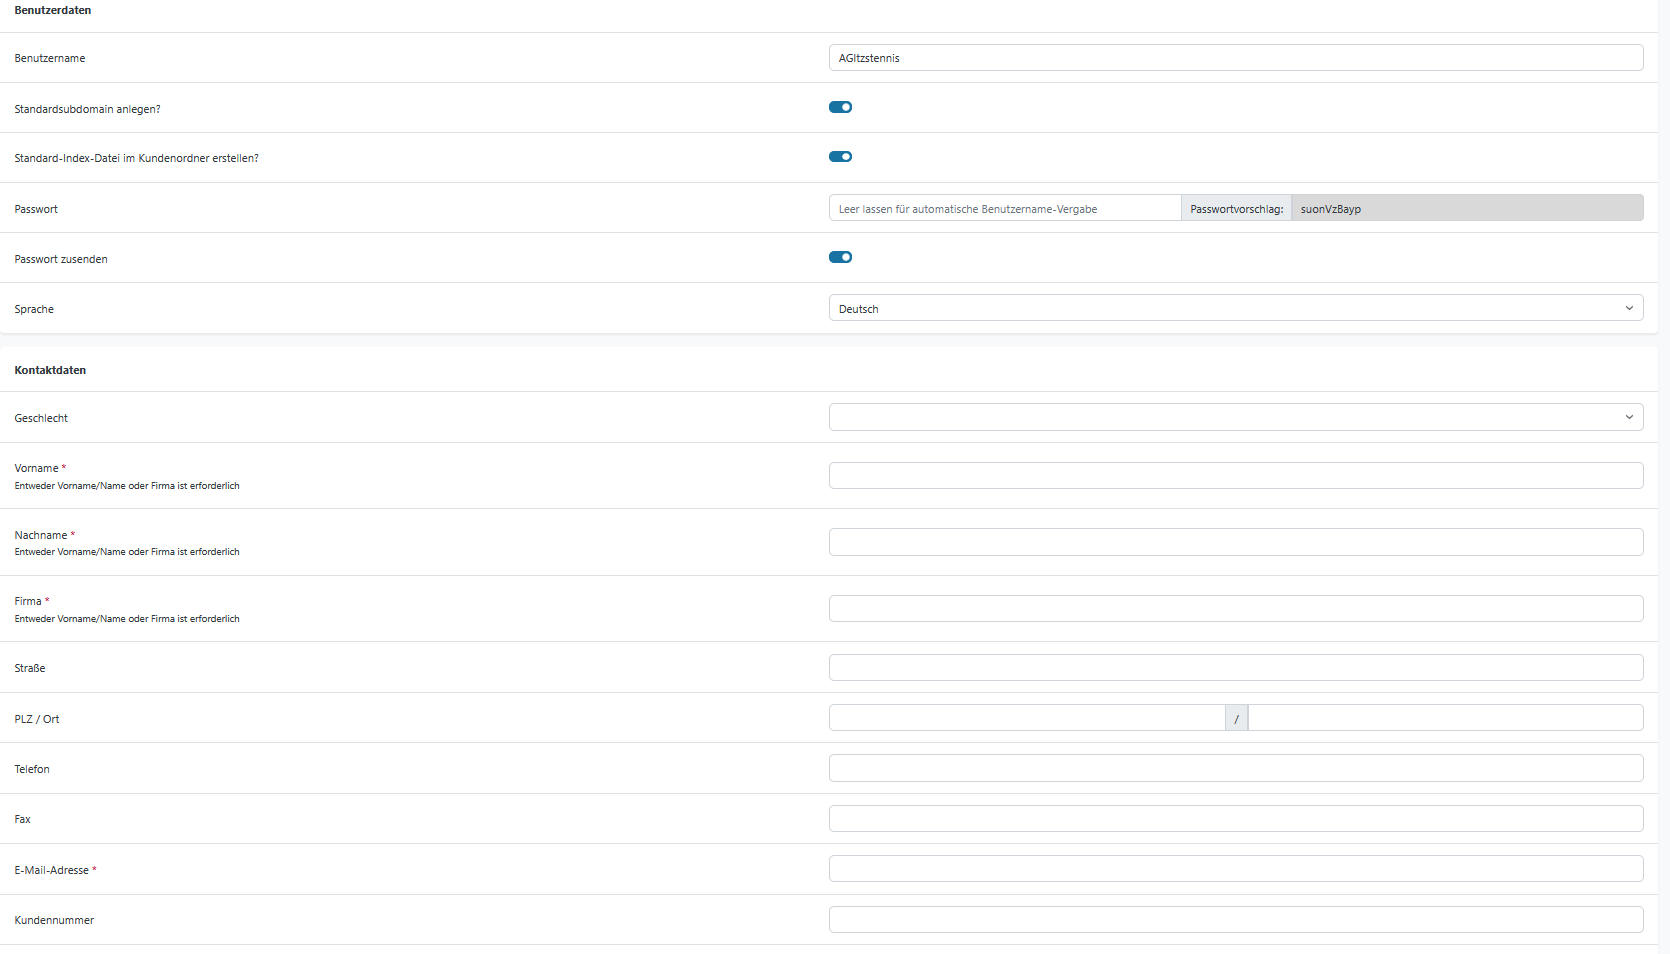Screen dimensions: 1670x954
Task: Click the Benutzername input field
Action: [x=1236, y=58]
